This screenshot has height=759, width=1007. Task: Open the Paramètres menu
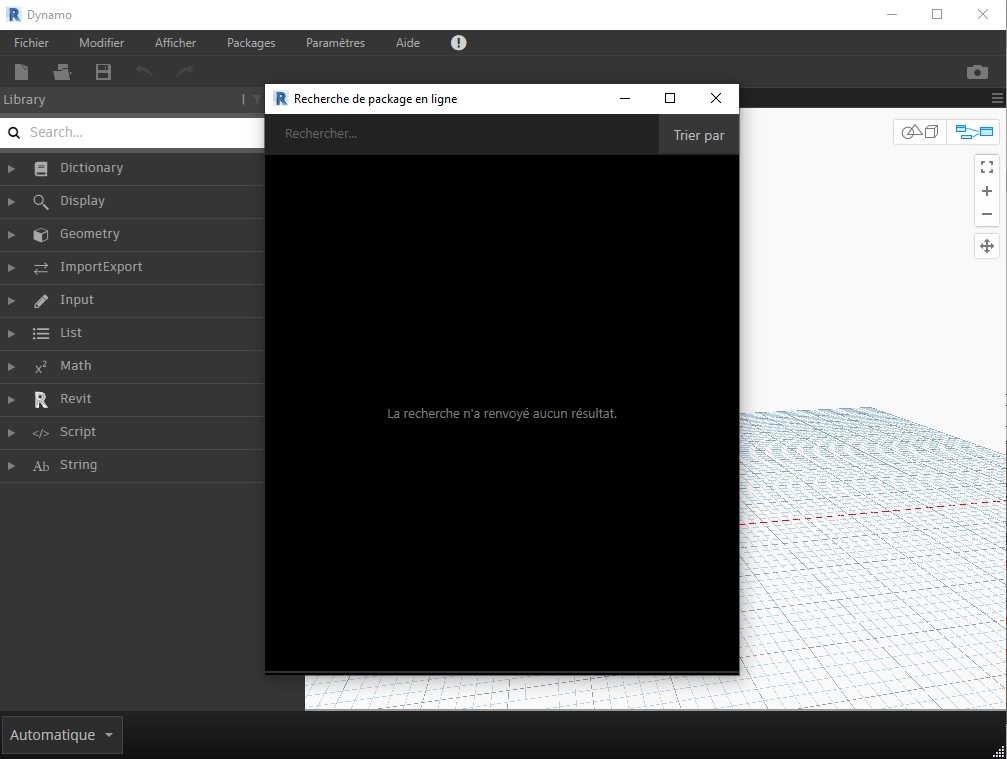pos(335,43)
